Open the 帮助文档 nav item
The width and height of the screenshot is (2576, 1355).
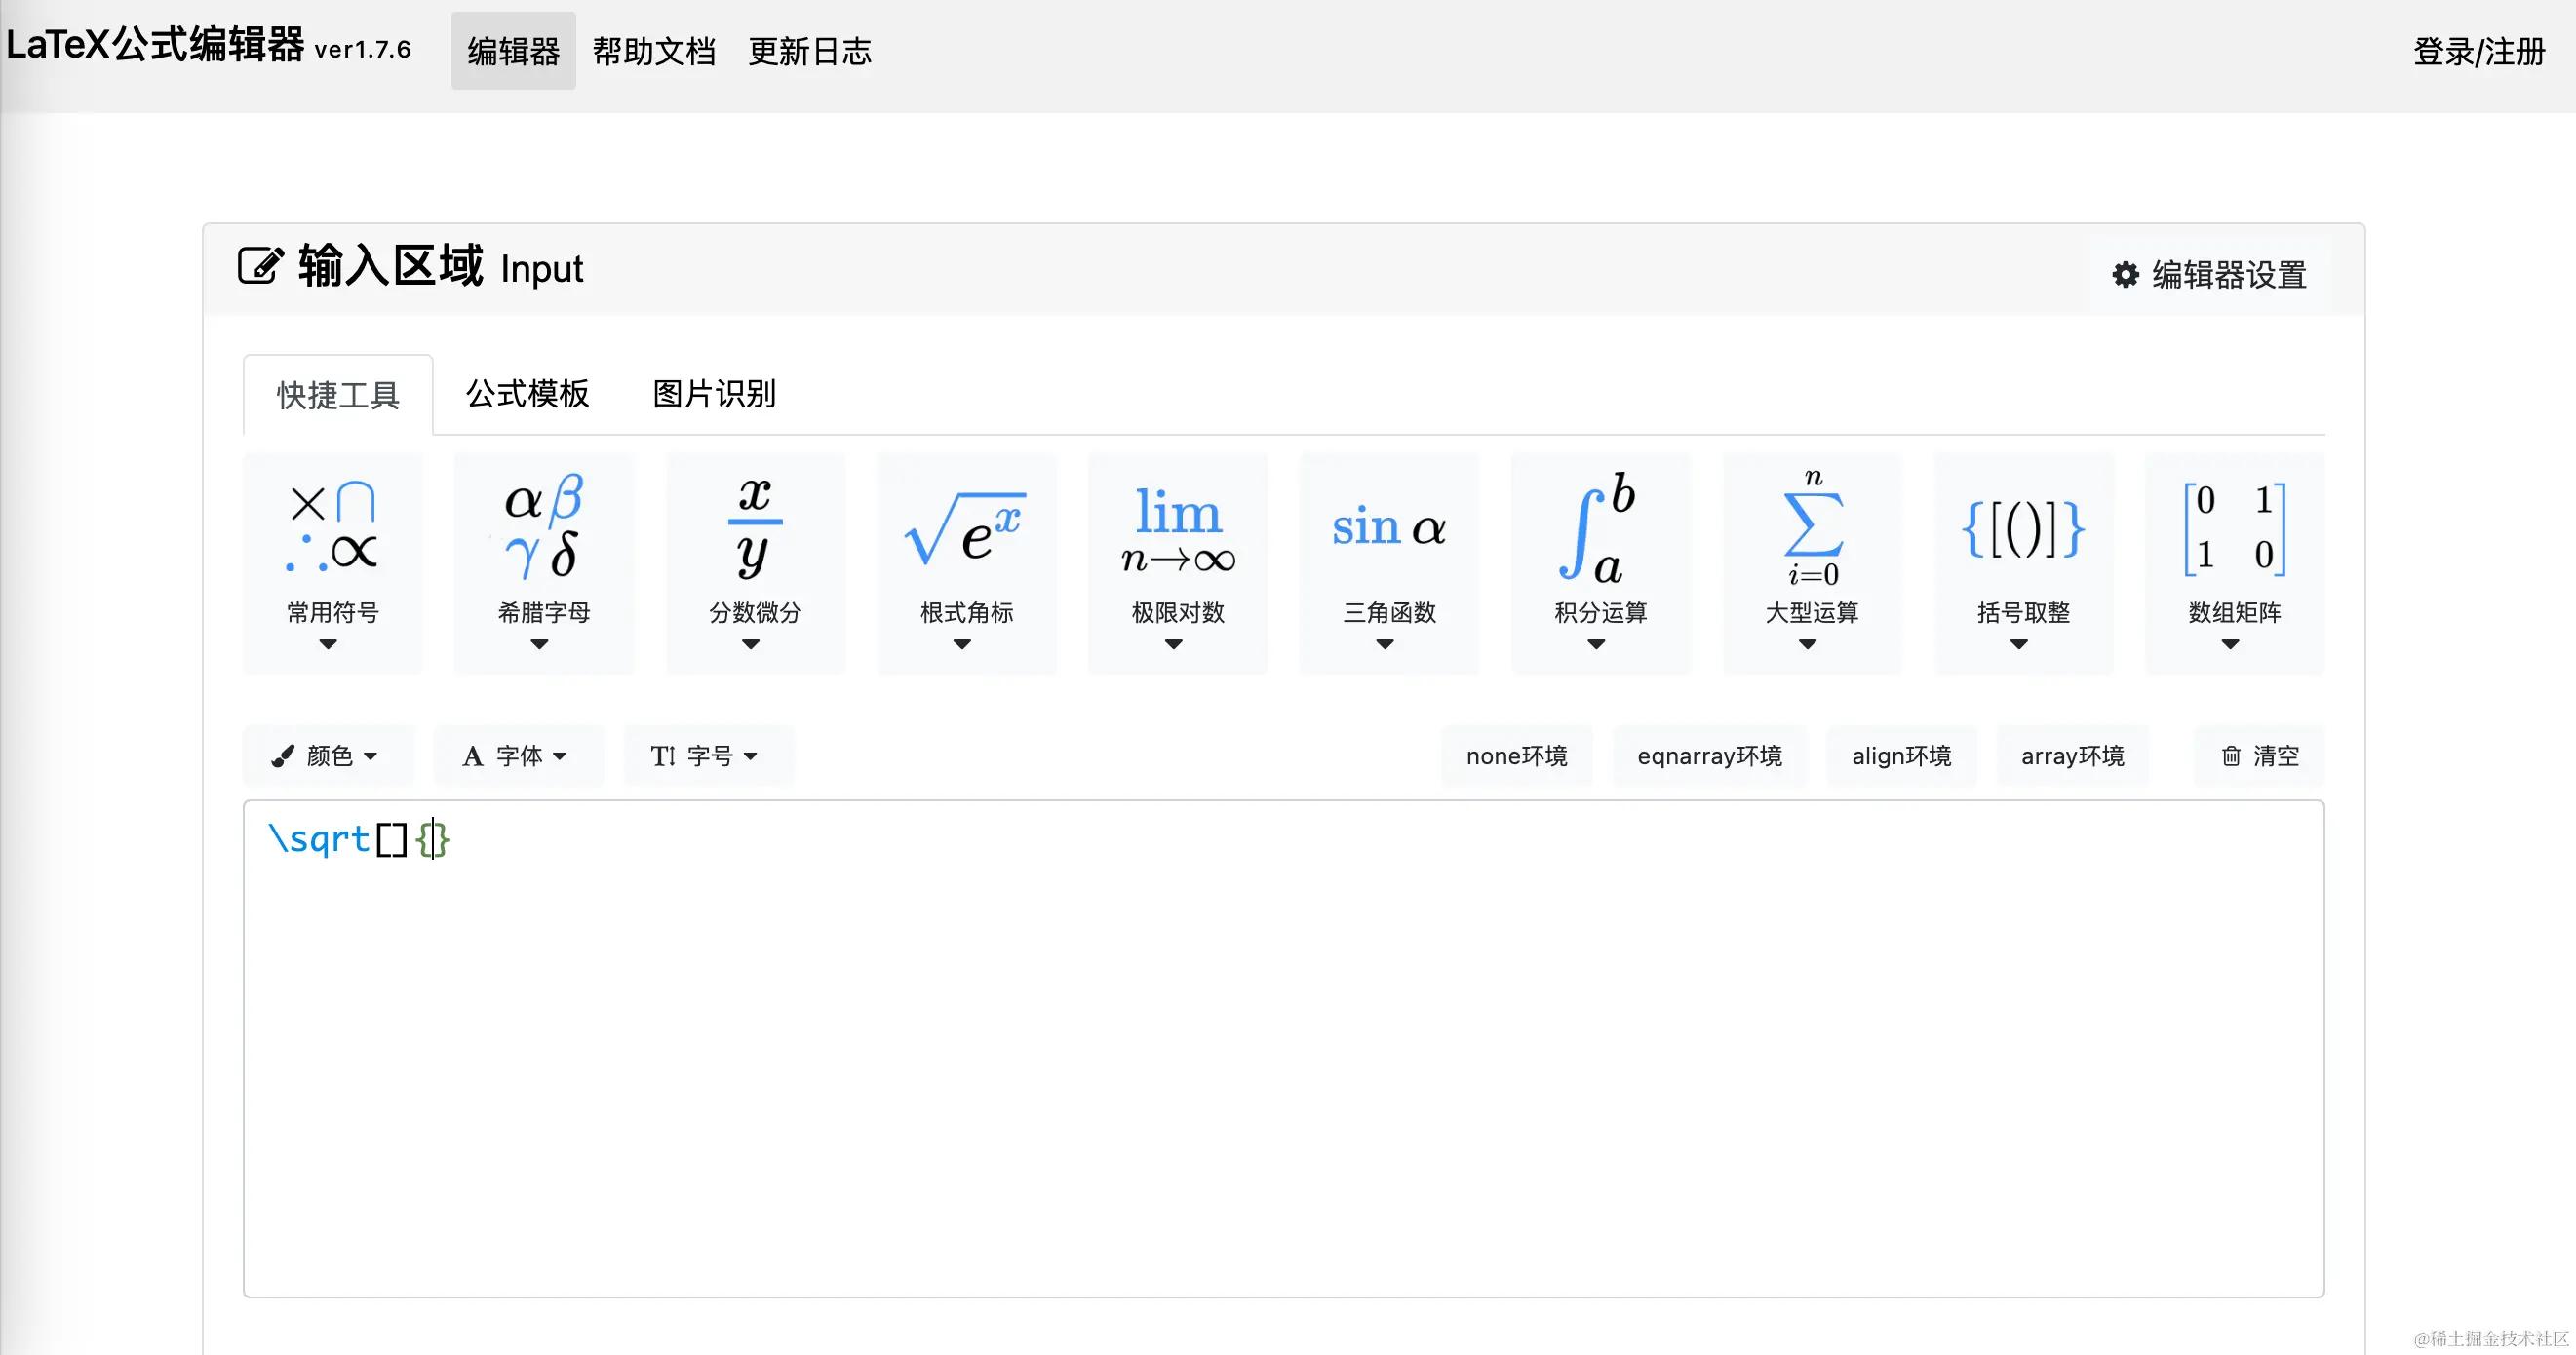pos(654,51)
